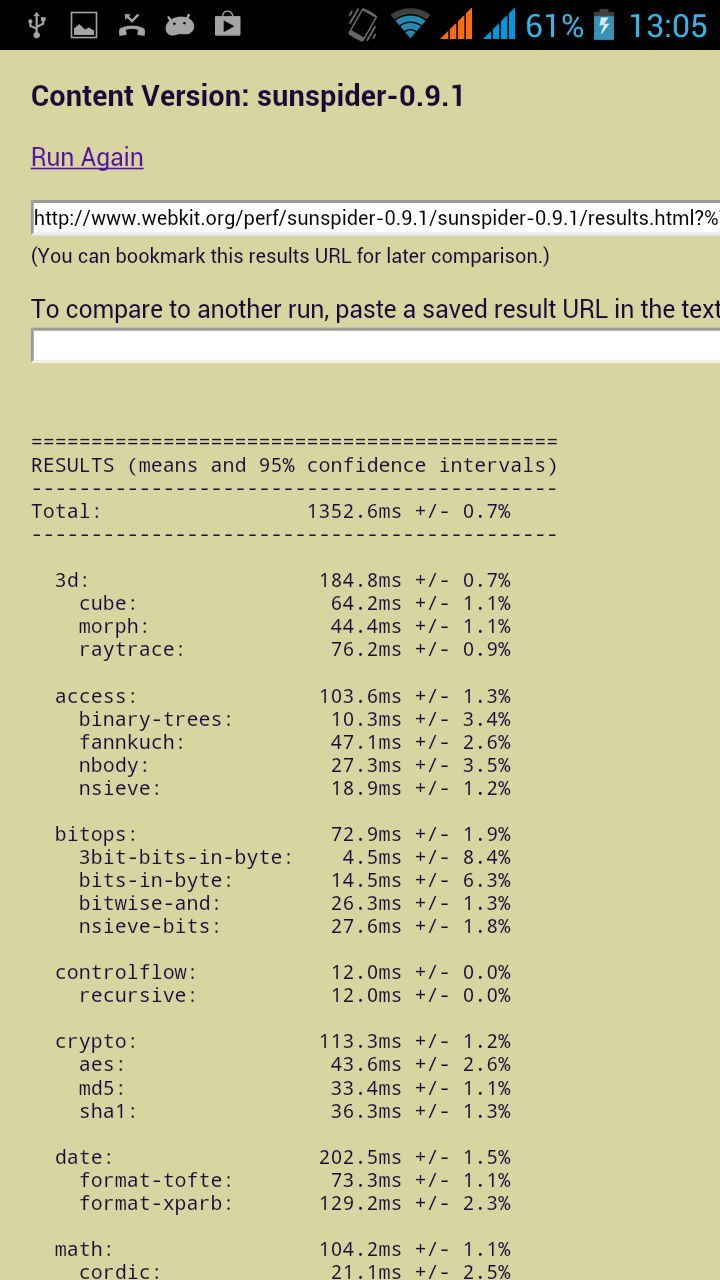Tap the vibrate mode phone icon
720x1280 pixels.
362,25
